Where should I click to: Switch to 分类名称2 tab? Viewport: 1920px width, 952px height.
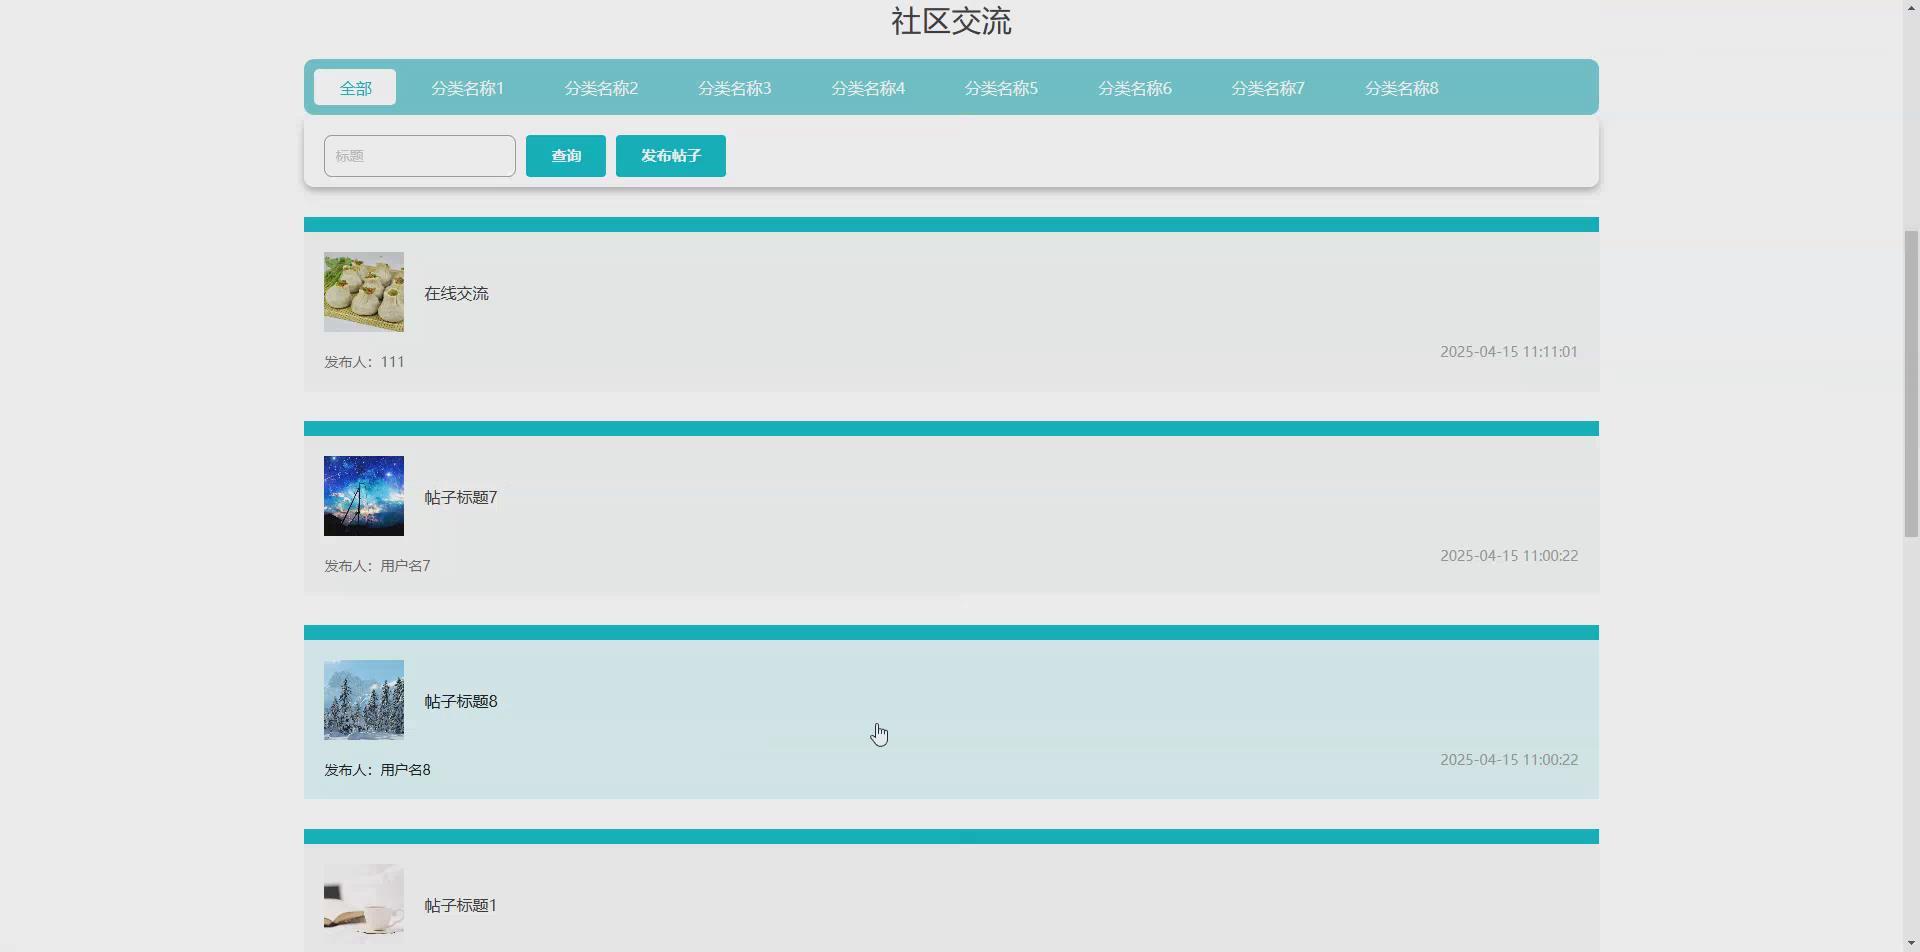pos(601,88)
